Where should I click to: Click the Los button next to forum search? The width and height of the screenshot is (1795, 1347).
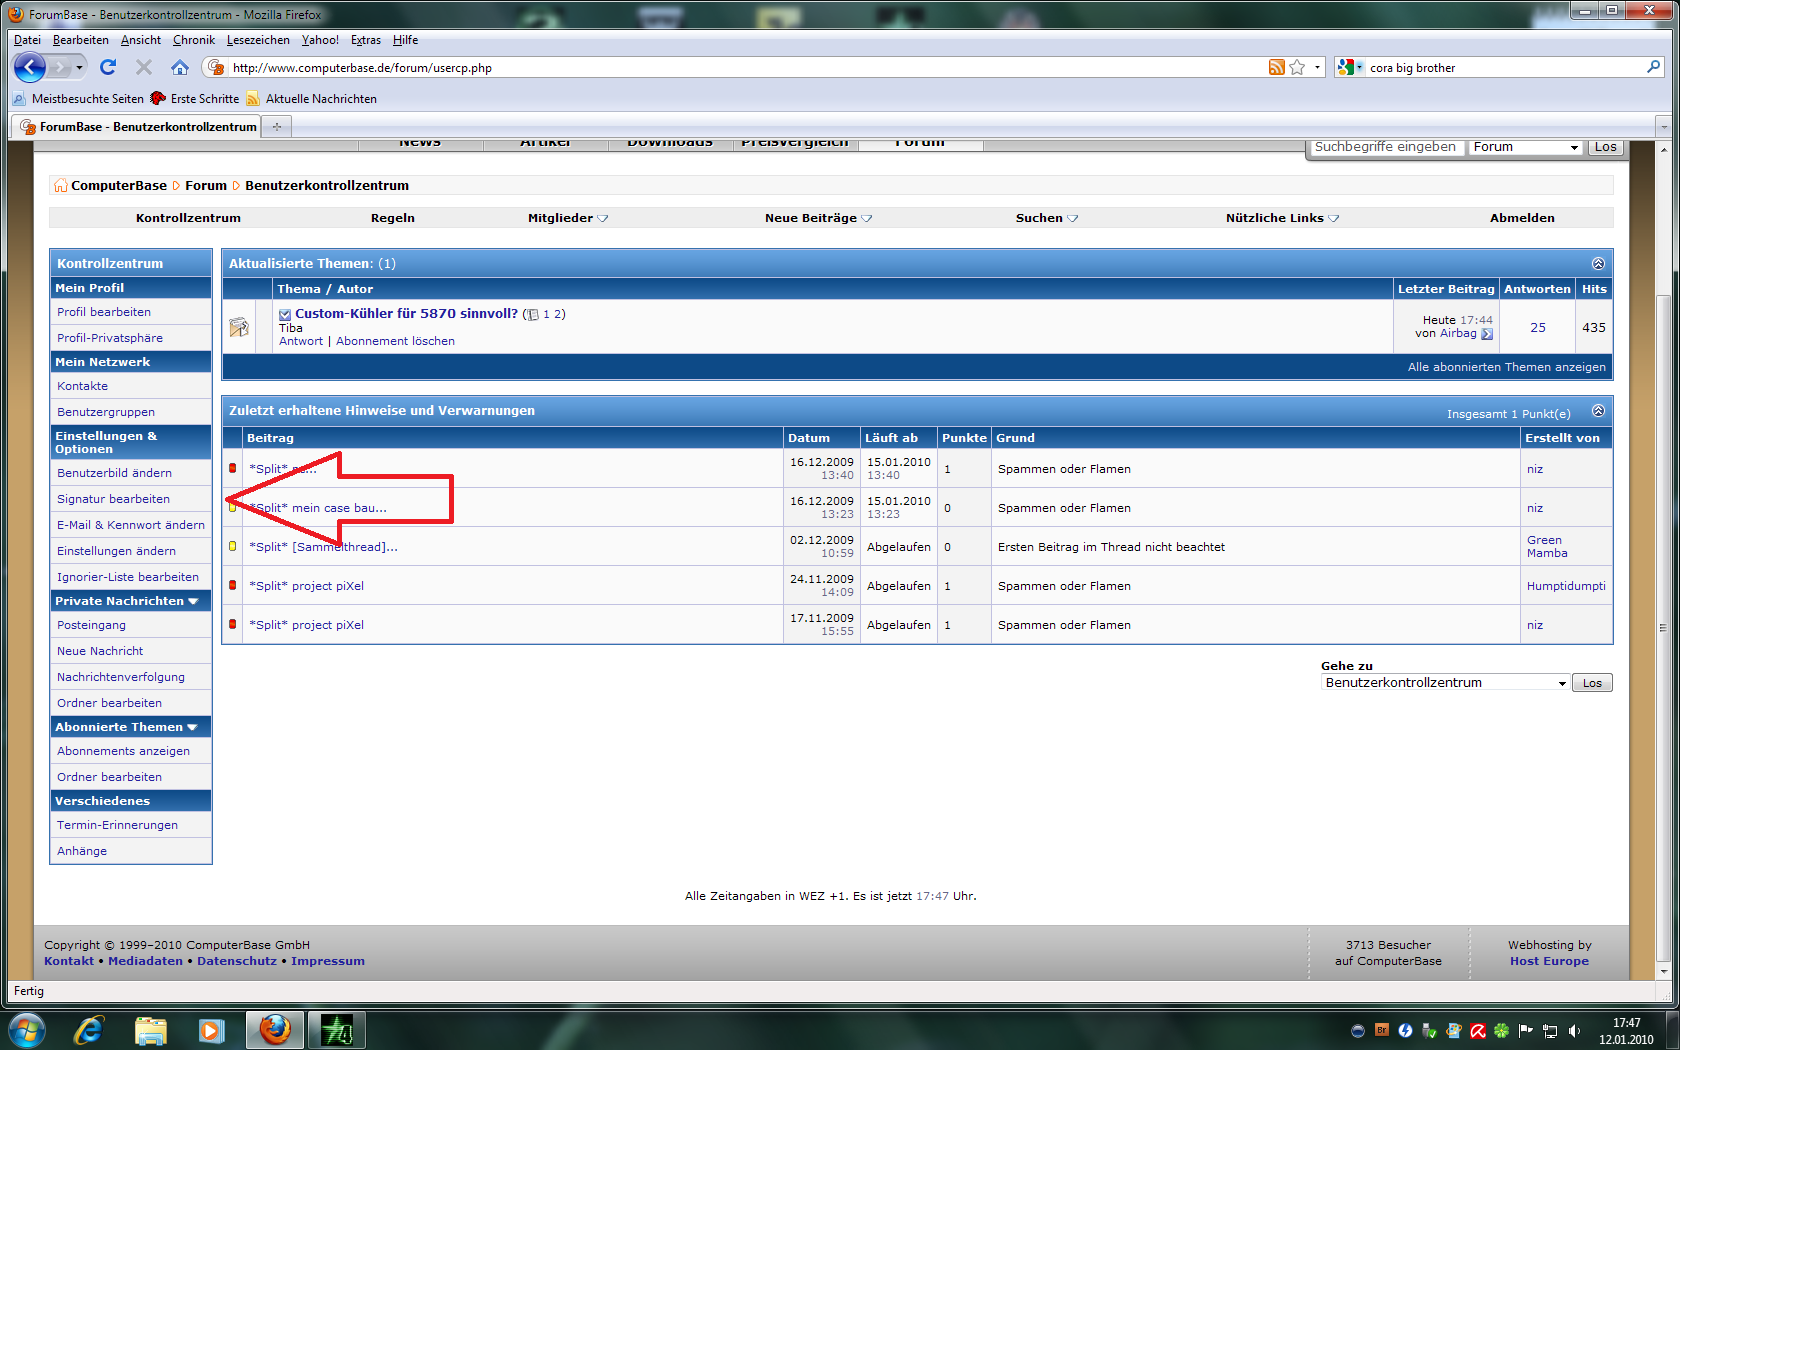(x=1605, y=147)
